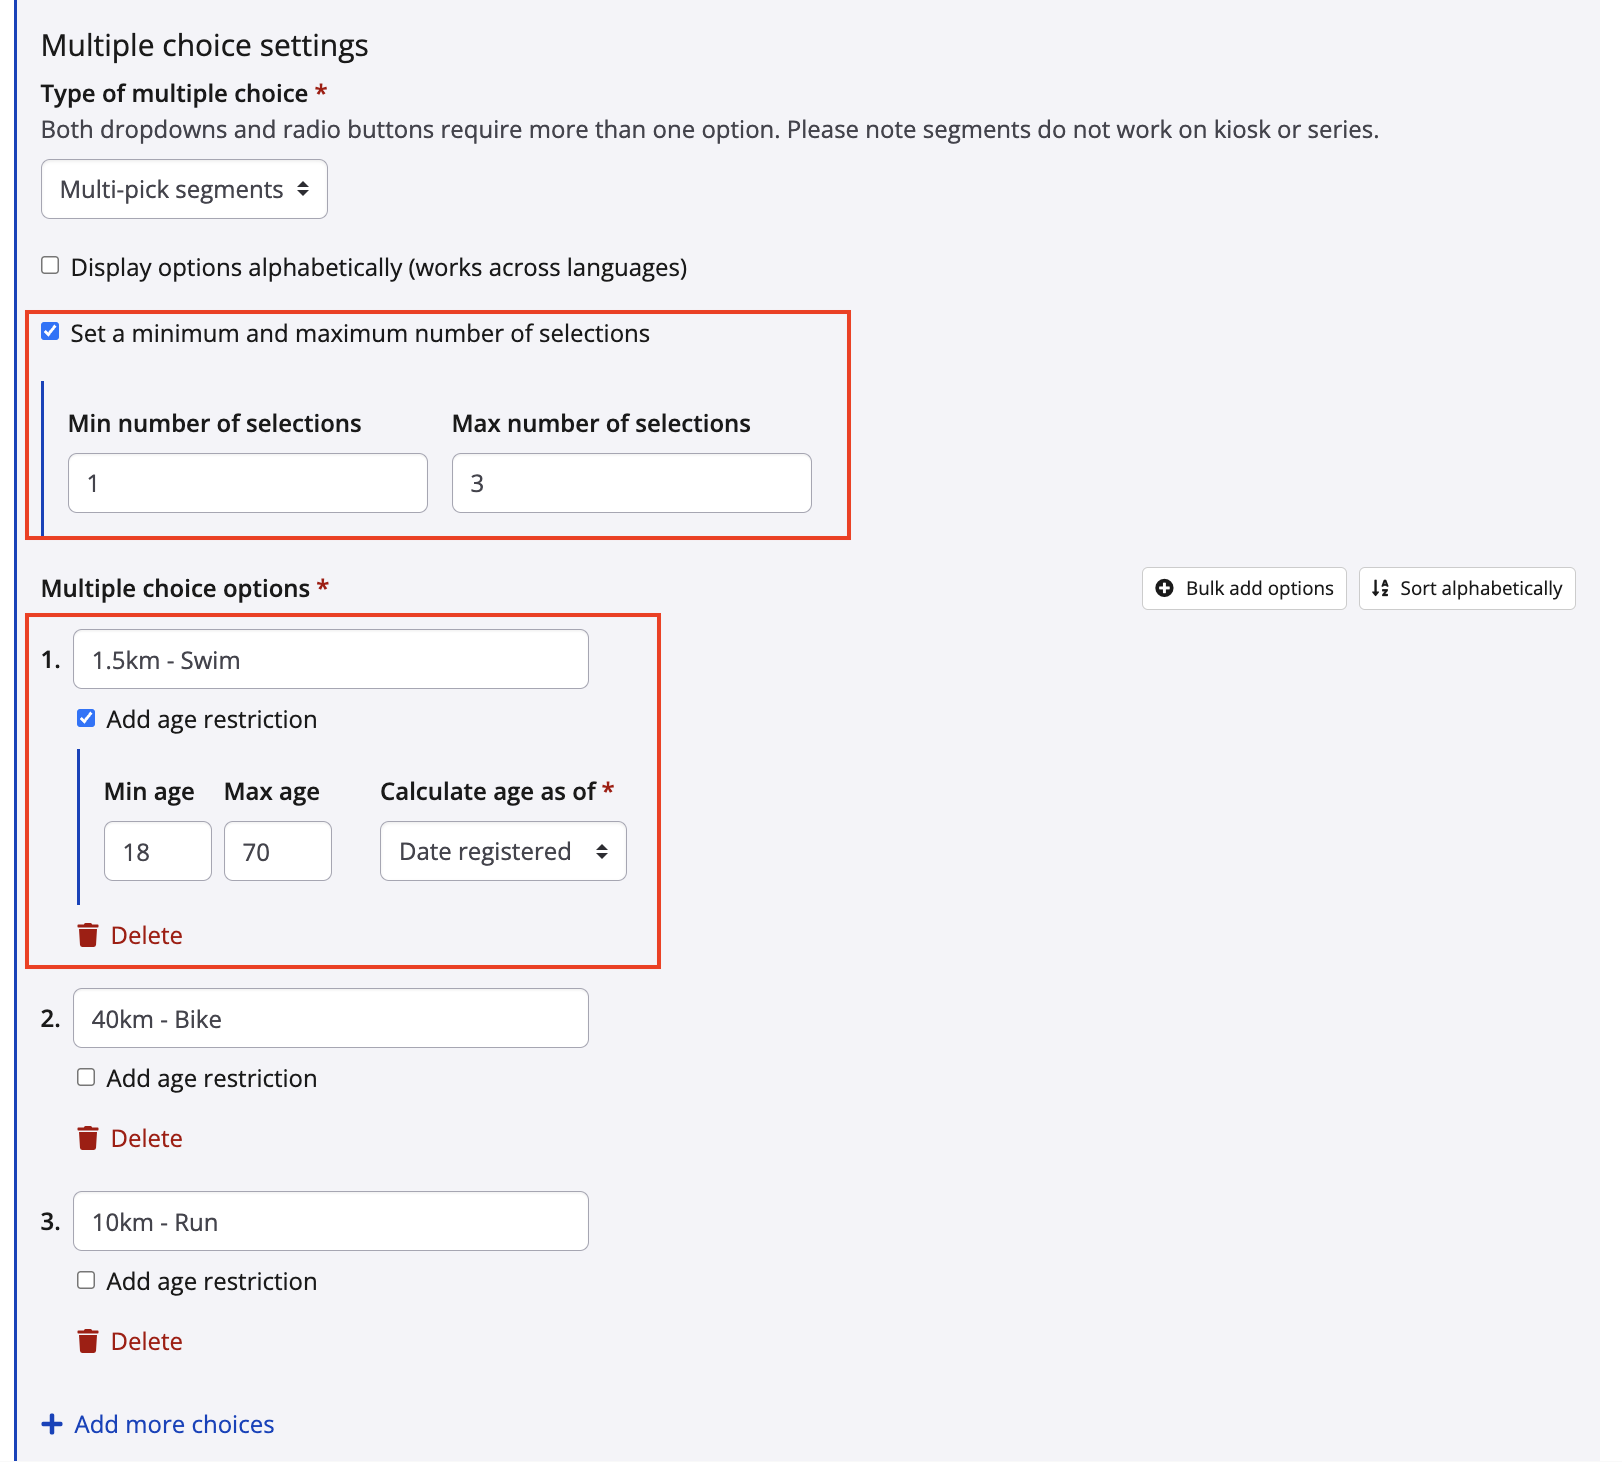Open the Calculate age as of dropdown
This screenshot has height=1462, width=1622.
coord(503,851)
